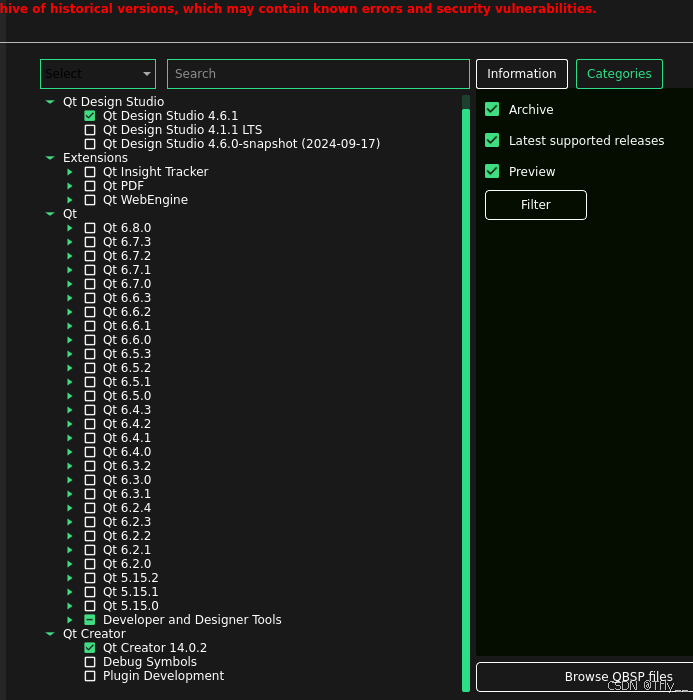Expand the Qt 6.7.0 node
This screenshot has height=700, width=693.
point(70,284)
